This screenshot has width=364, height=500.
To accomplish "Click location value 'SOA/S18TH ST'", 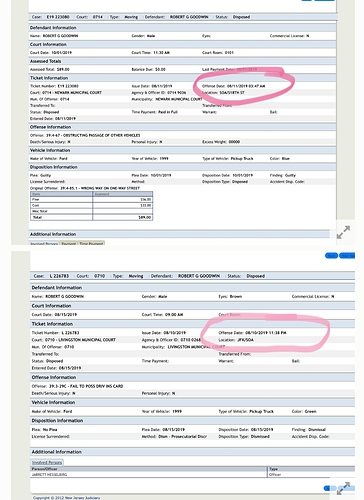I will [x=232, y=92].
